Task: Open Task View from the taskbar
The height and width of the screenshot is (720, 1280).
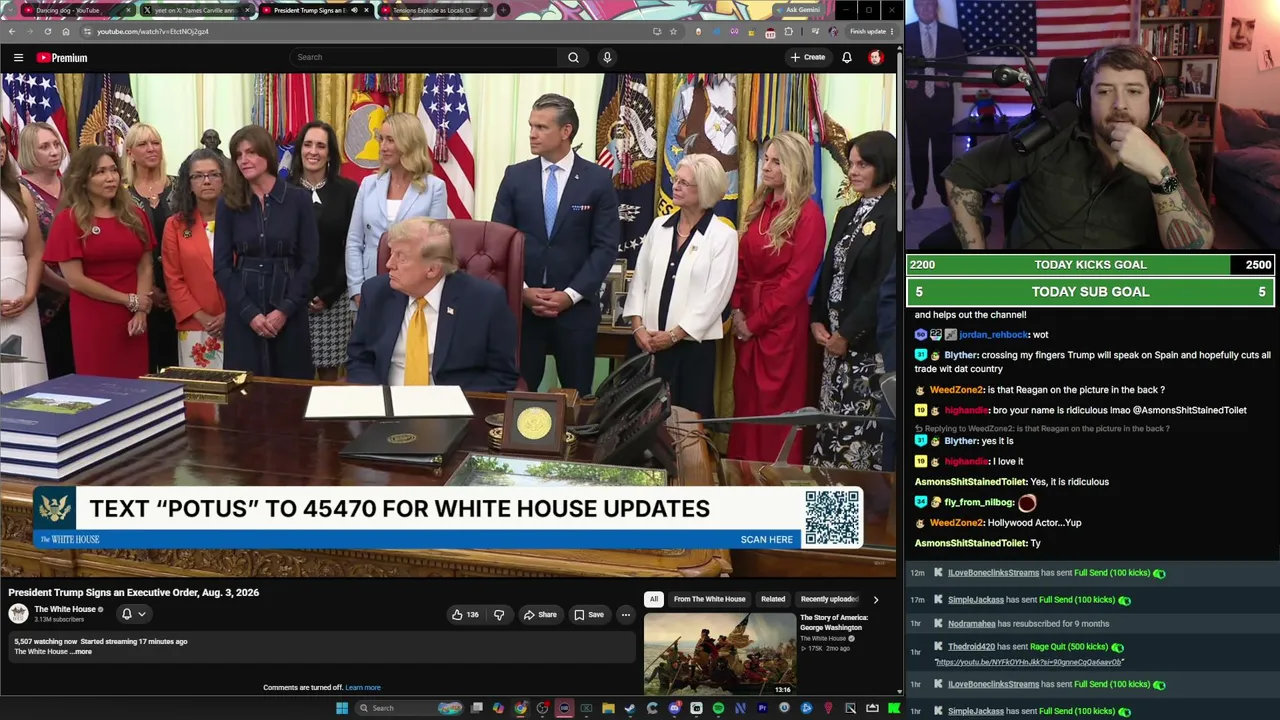Action: [477, 708]
